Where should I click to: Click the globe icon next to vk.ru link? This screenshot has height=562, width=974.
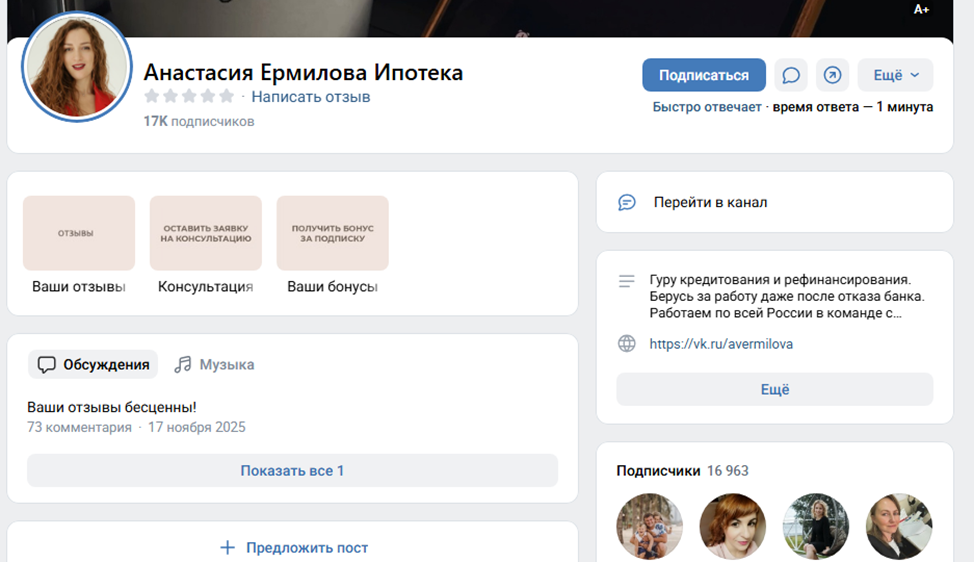point(627,343)
